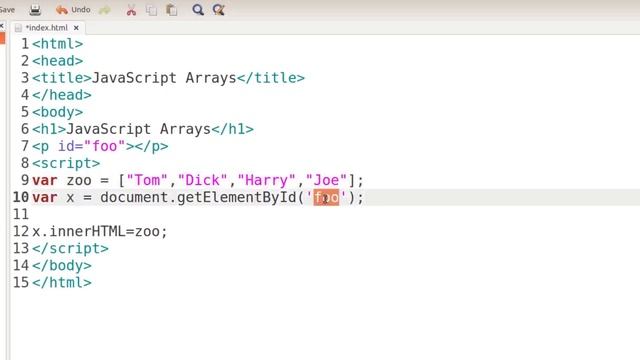
Task: Open Find and Replace icon
Action: click(x=218, y=9)
